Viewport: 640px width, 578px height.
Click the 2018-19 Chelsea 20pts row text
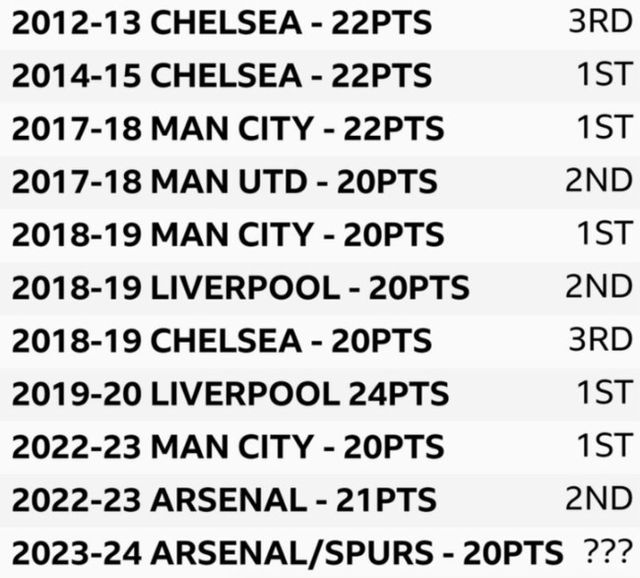[x=222, y=340]
